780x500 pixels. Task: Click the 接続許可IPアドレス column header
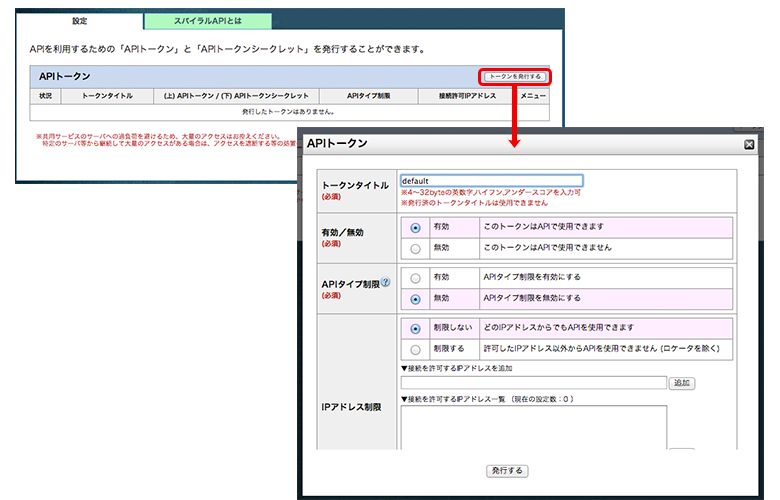[x=461, y=96]
